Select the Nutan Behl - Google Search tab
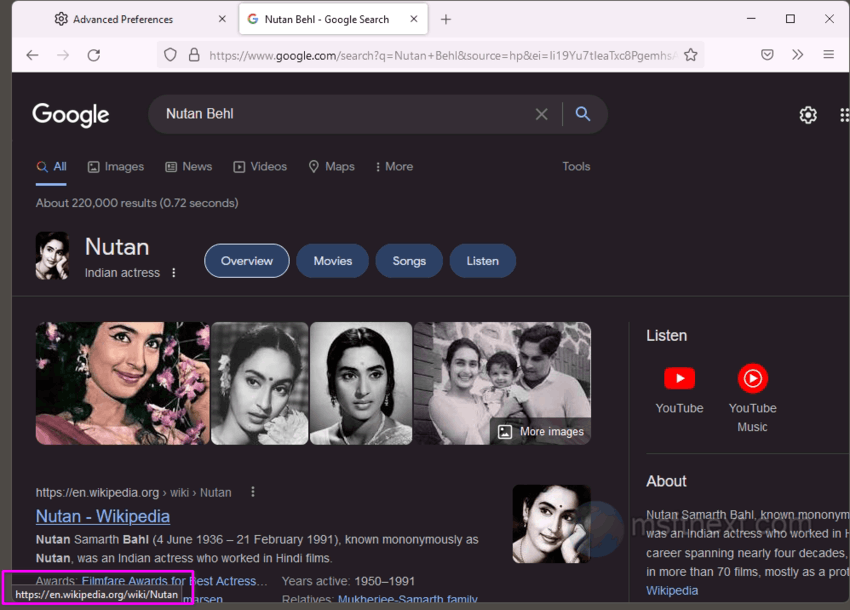The width and height of the screenshot is (850, 610). point(333,20)
